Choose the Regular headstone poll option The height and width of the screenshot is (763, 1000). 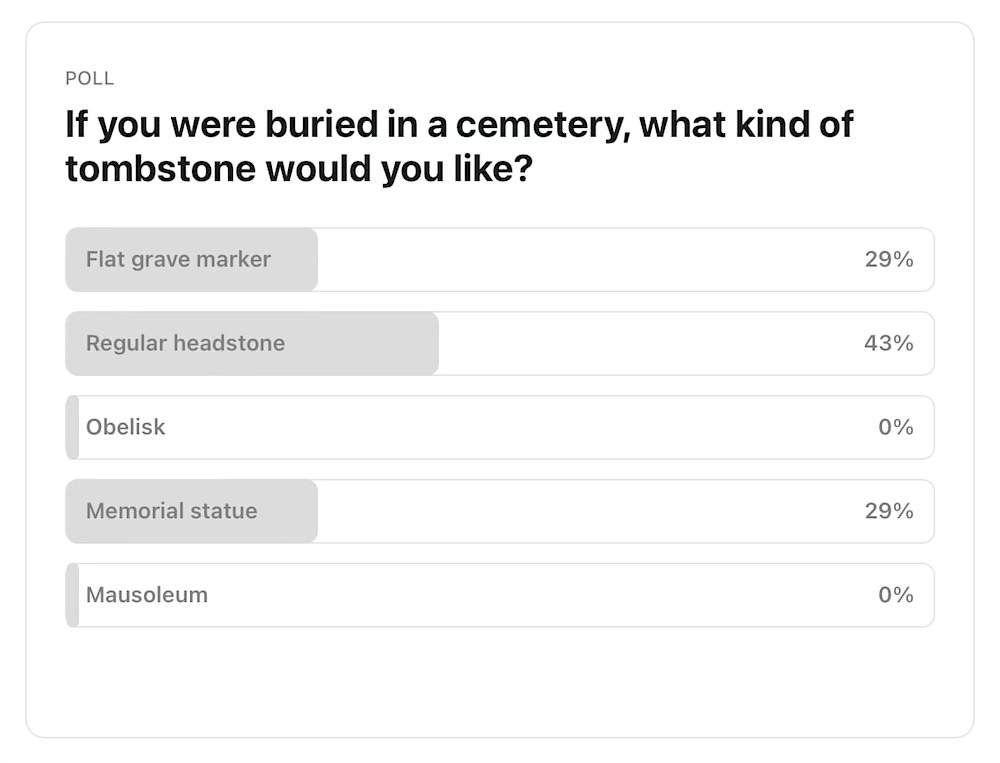click(x=499, y=343)
